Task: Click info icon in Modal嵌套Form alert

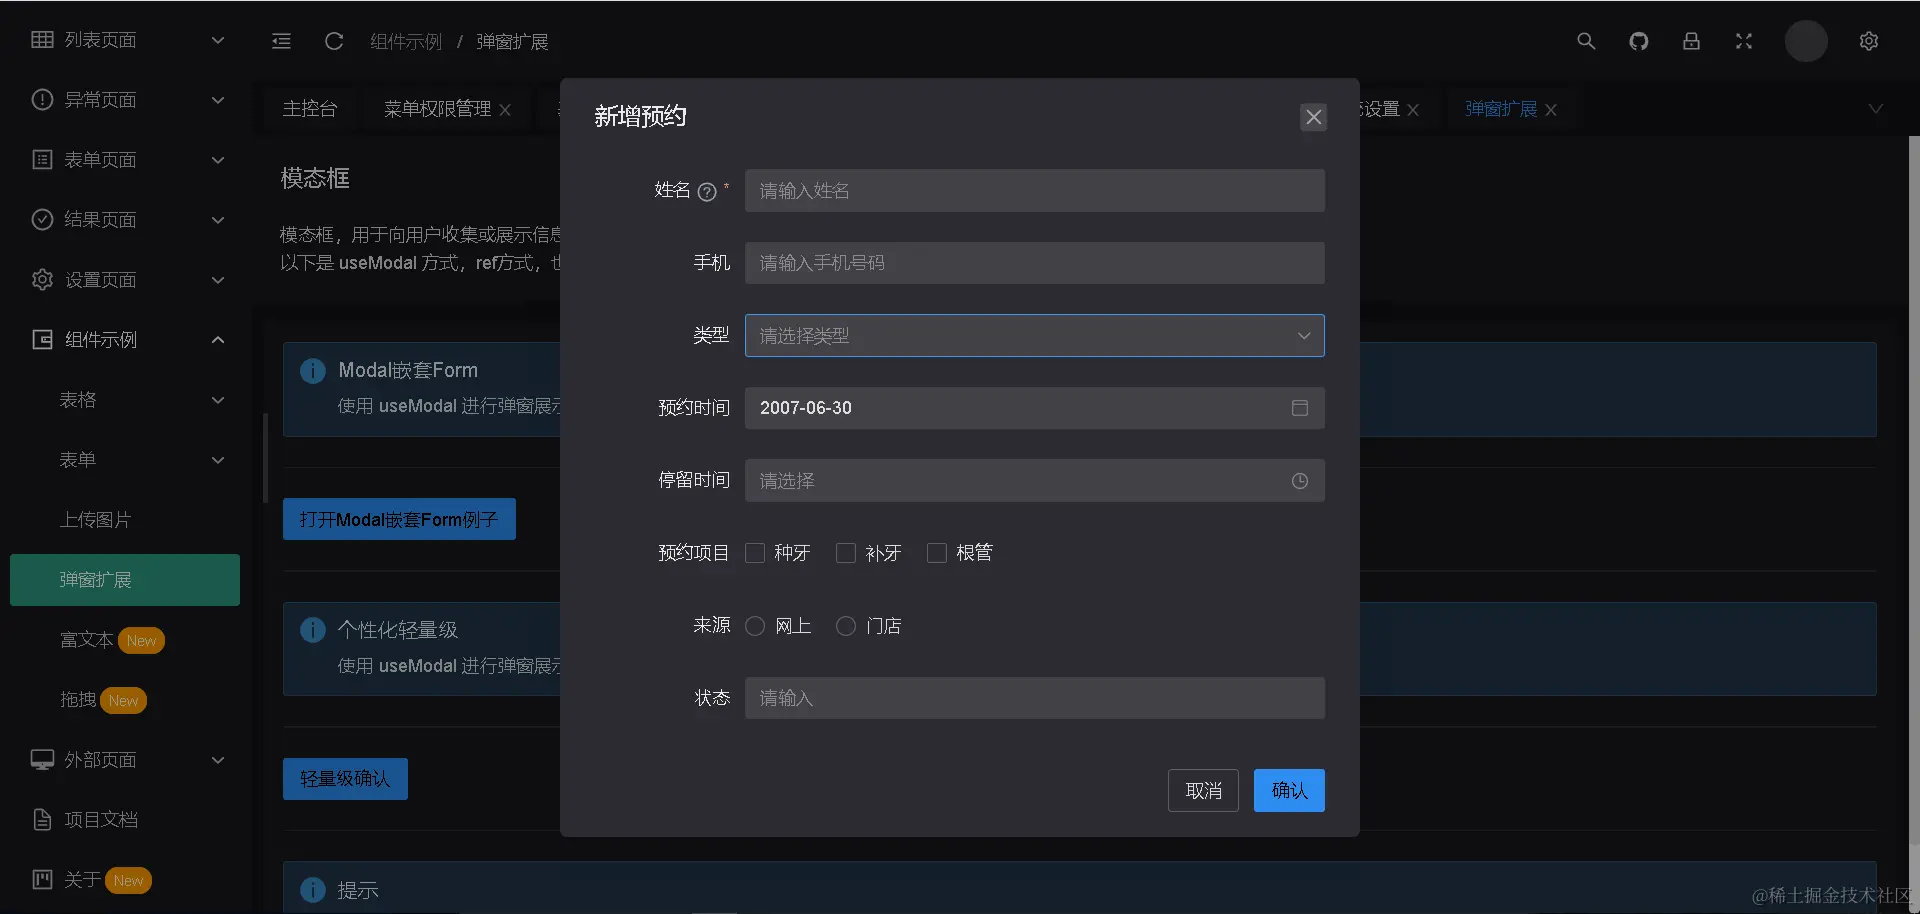Action: click(x=313, y=371)
